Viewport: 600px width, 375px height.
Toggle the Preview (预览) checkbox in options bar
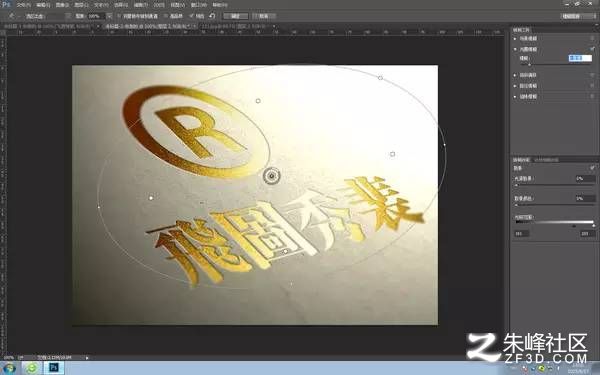tap(191, 16)
